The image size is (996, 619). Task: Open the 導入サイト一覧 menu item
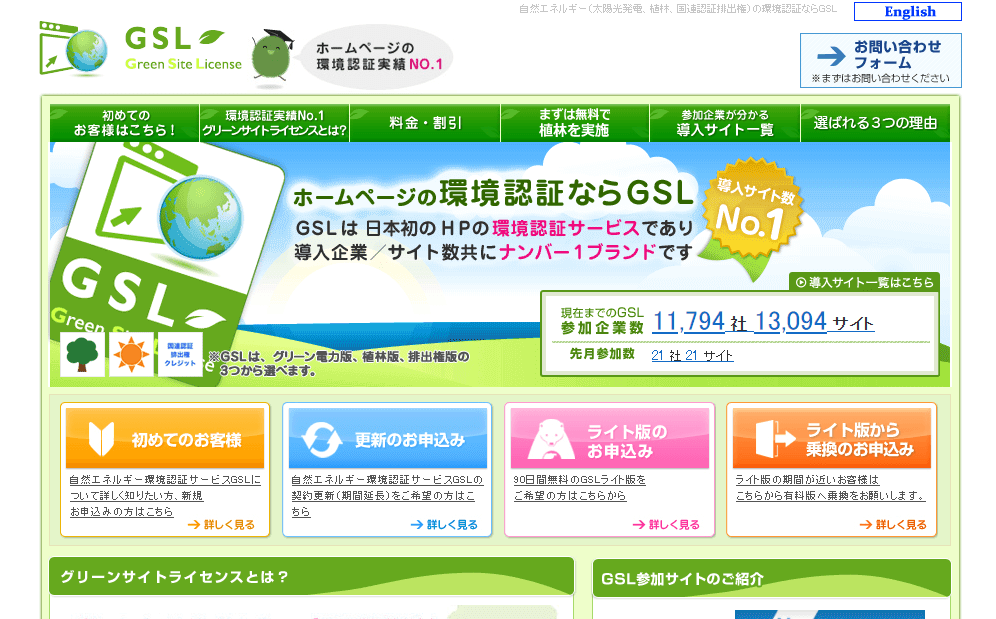725,123
